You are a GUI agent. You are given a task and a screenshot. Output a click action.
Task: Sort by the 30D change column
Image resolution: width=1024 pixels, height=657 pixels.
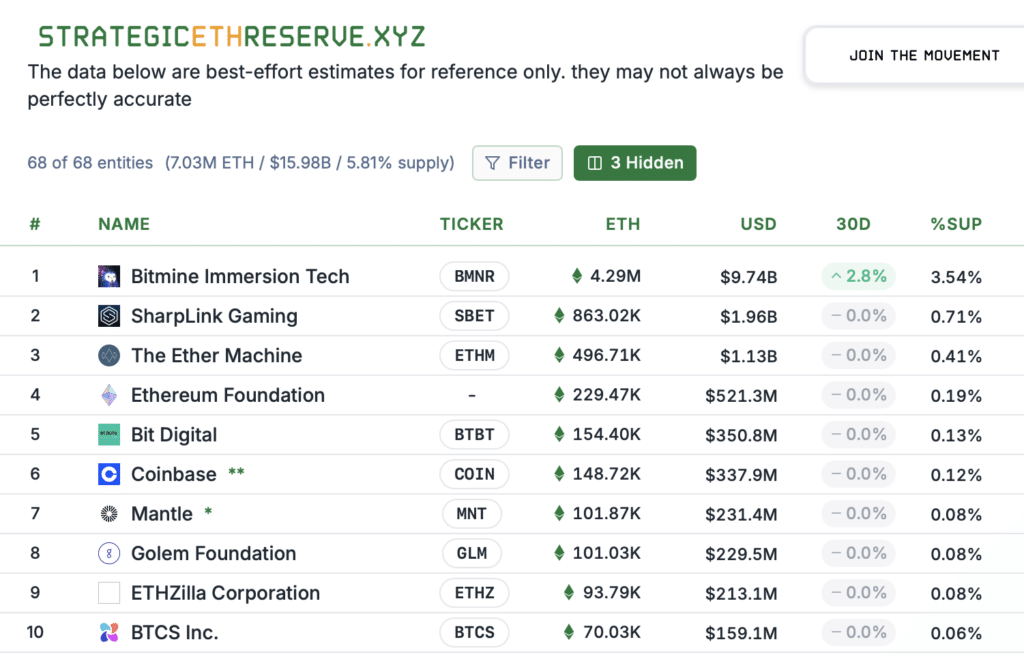point(853,224)
